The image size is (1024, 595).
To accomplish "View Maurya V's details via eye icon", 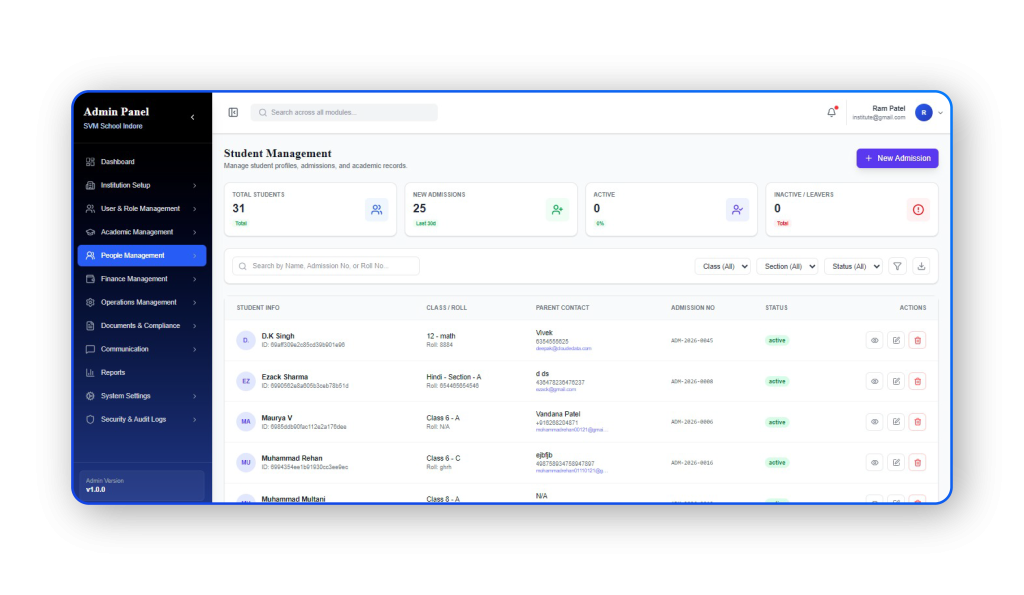I will (874, 422).
